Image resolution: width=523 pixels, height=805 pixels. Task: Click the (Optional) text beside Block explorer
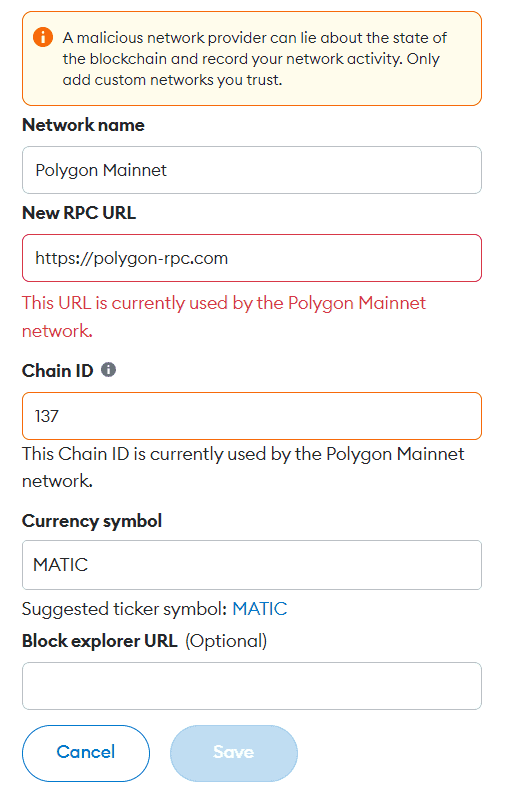(226, 641)
